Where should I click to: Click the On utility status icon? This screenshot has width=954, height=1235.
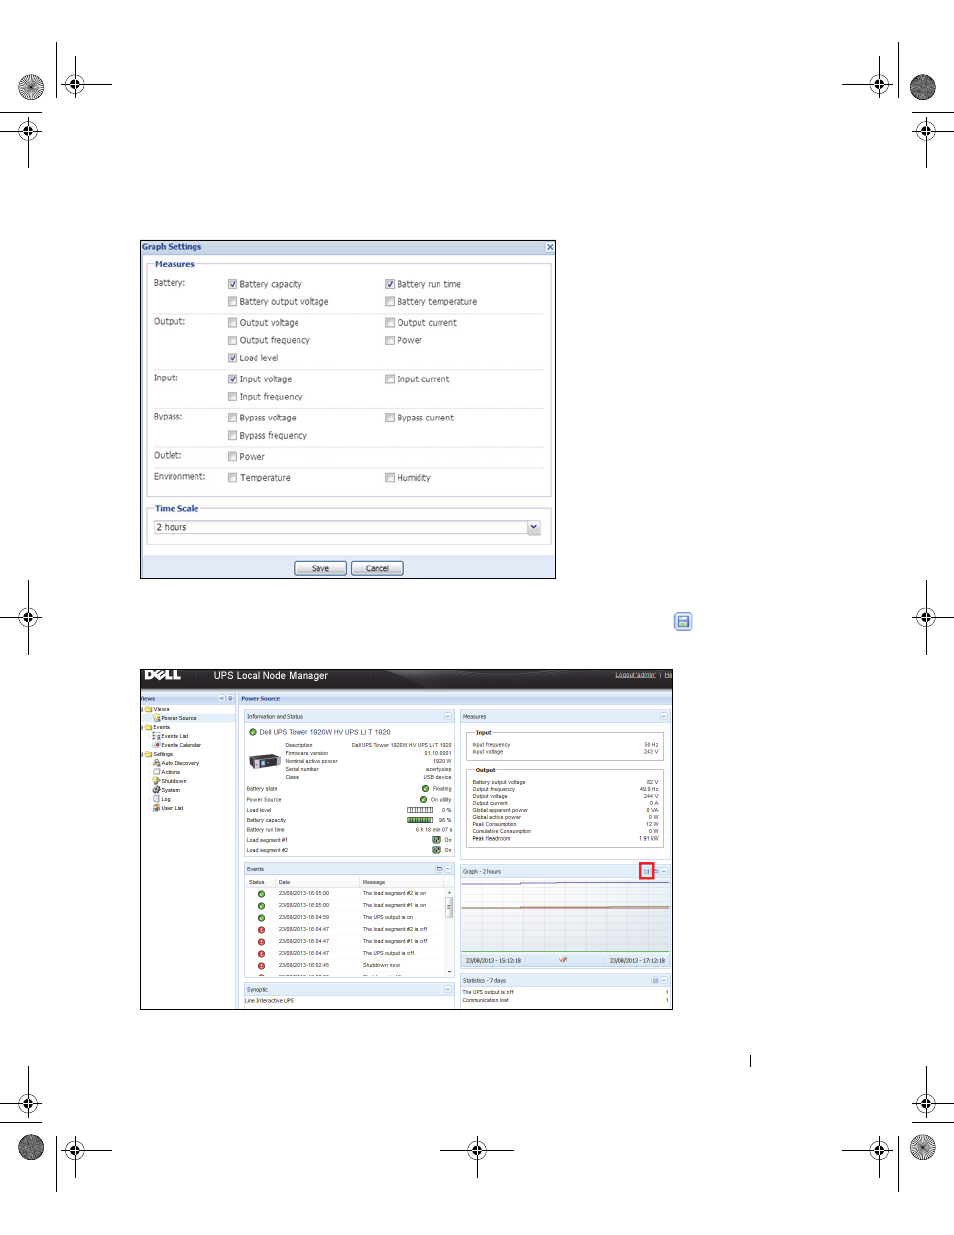pyautogui.click(x=424, y=800)
